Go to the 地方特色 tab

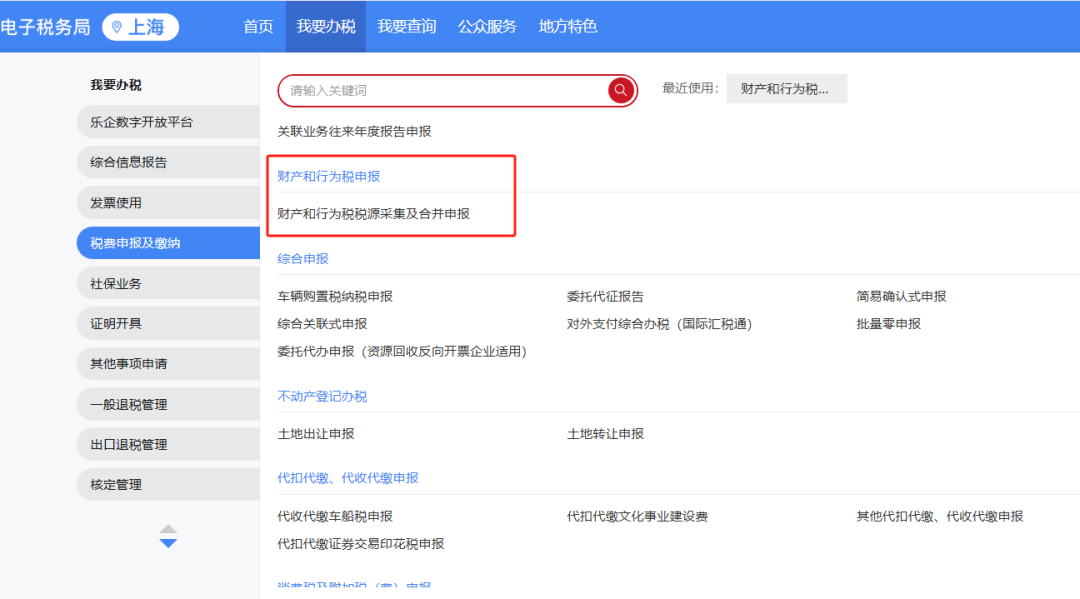coord(567,27)
